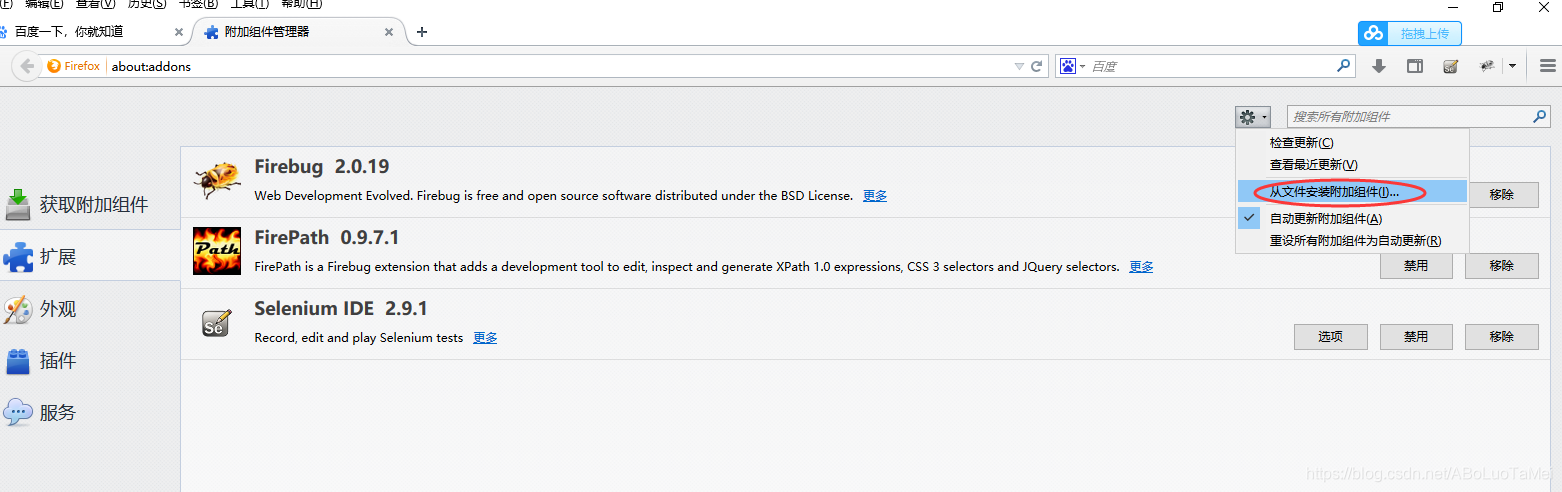Open the 插件 sidebar category
The image size is (1562, 492).
[x=90, y=361]
